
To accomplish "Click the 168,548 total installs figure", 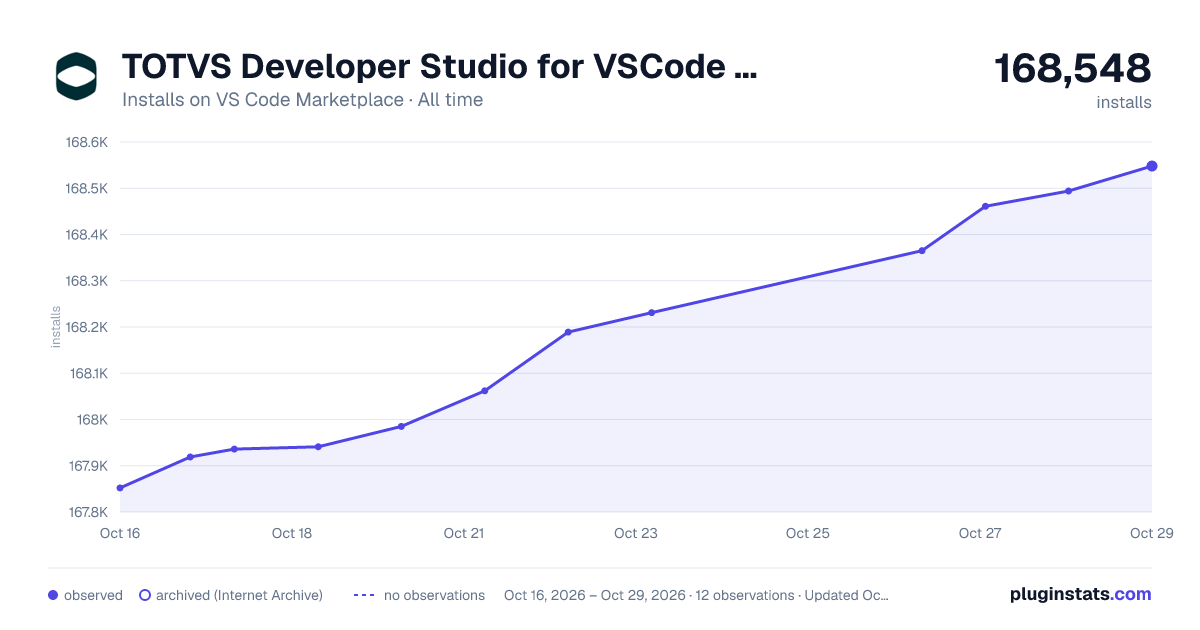I will (1073, 68).
